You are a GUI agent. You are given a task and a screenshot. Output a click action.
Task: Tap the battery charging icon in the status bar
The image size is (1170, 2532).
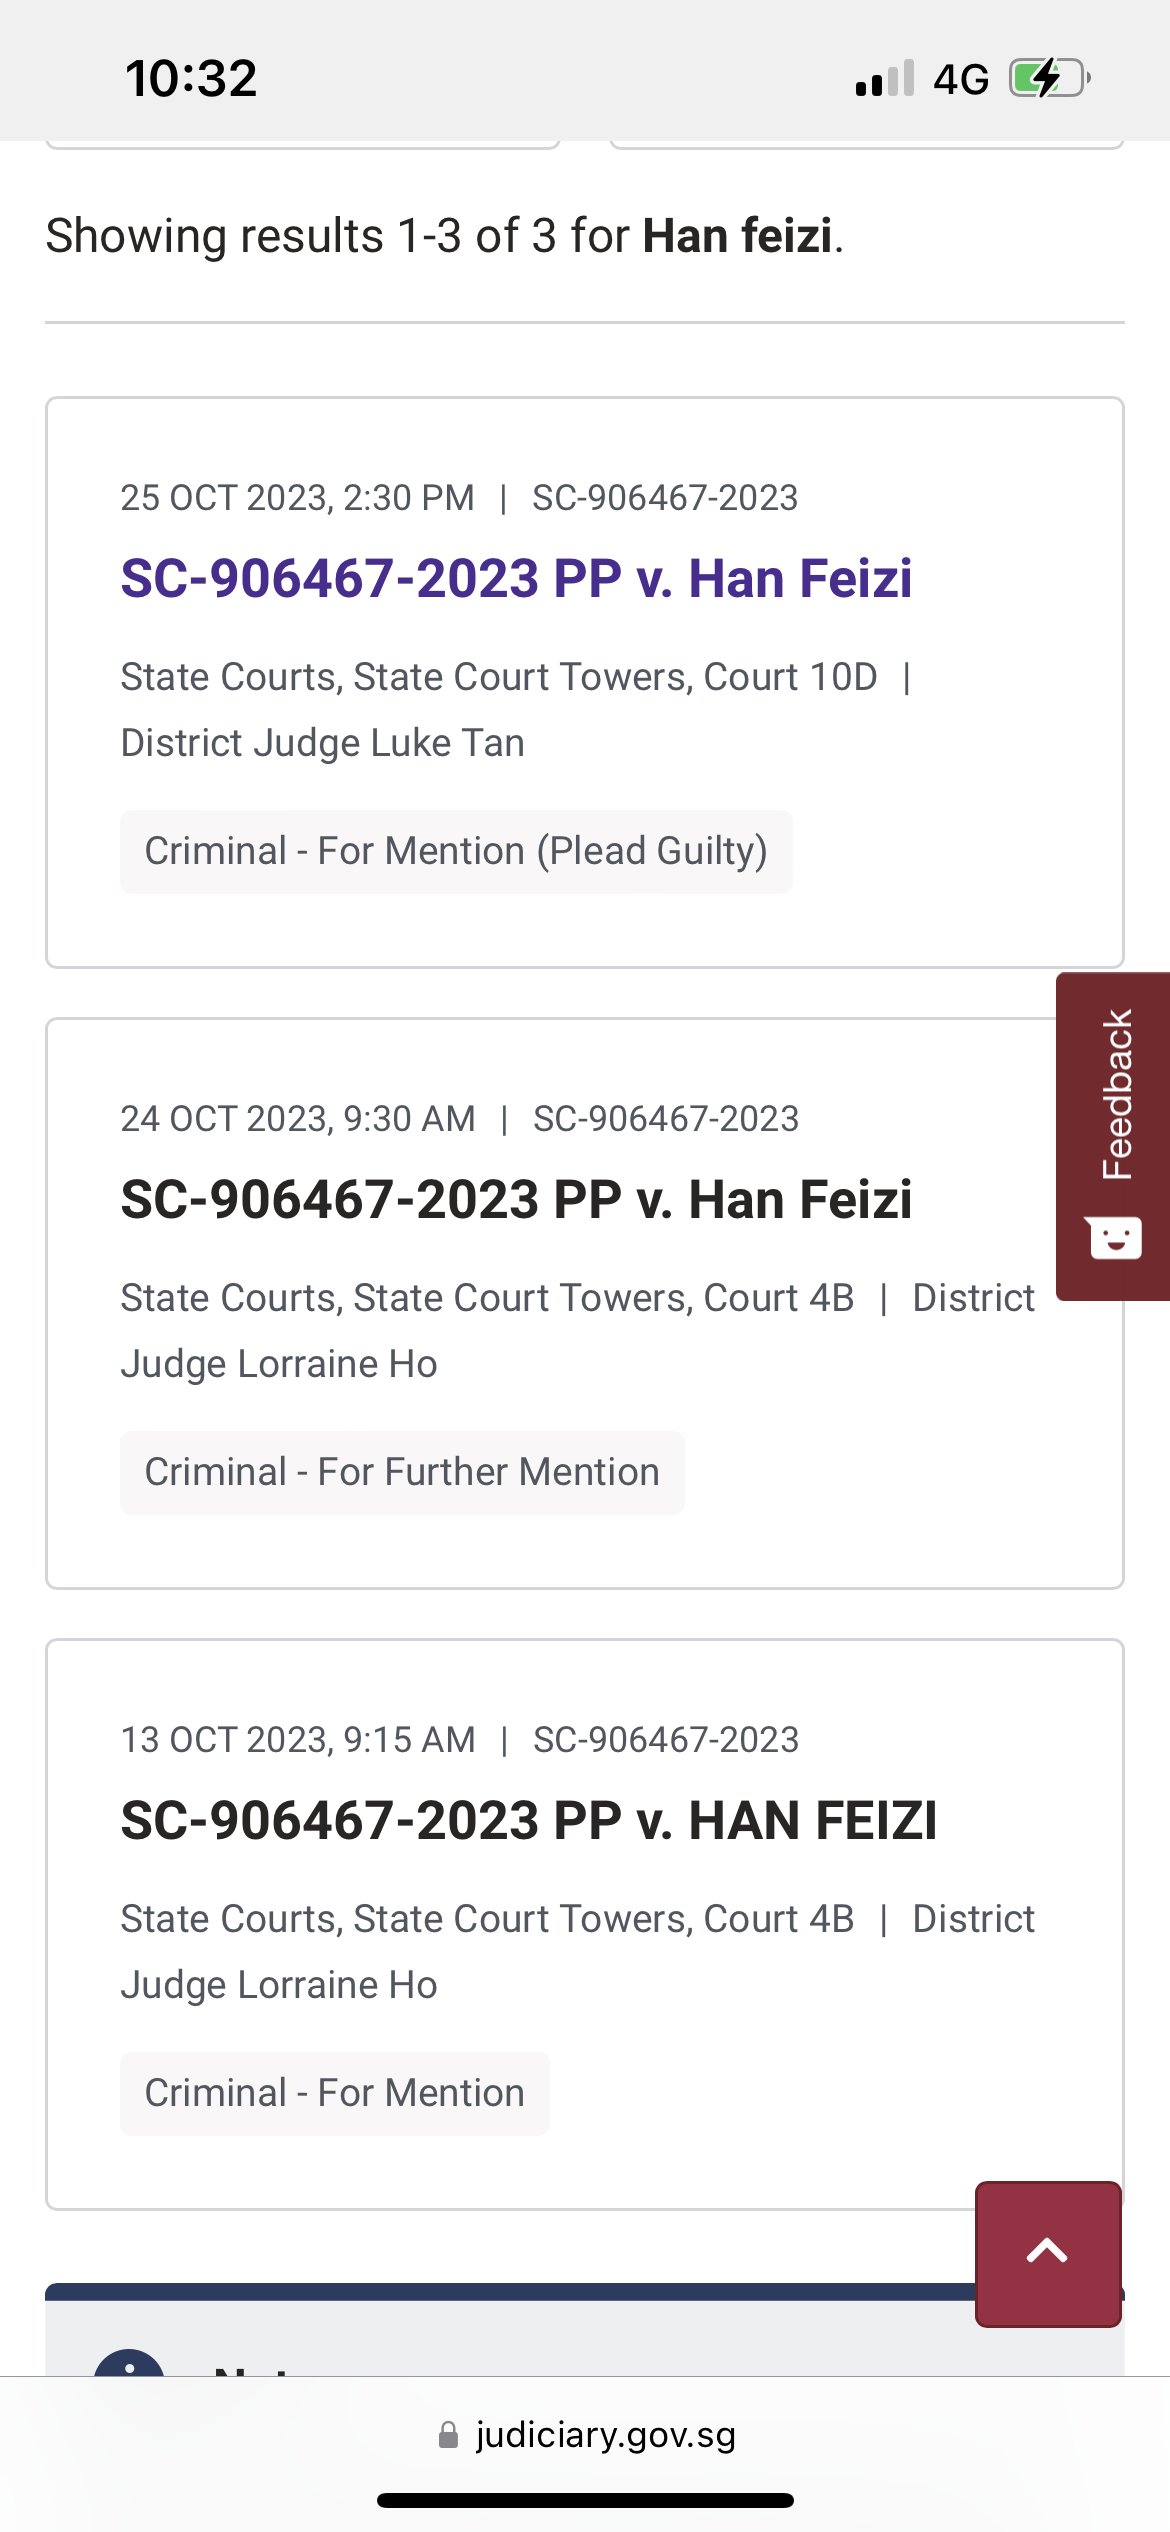pos(1049,78)
